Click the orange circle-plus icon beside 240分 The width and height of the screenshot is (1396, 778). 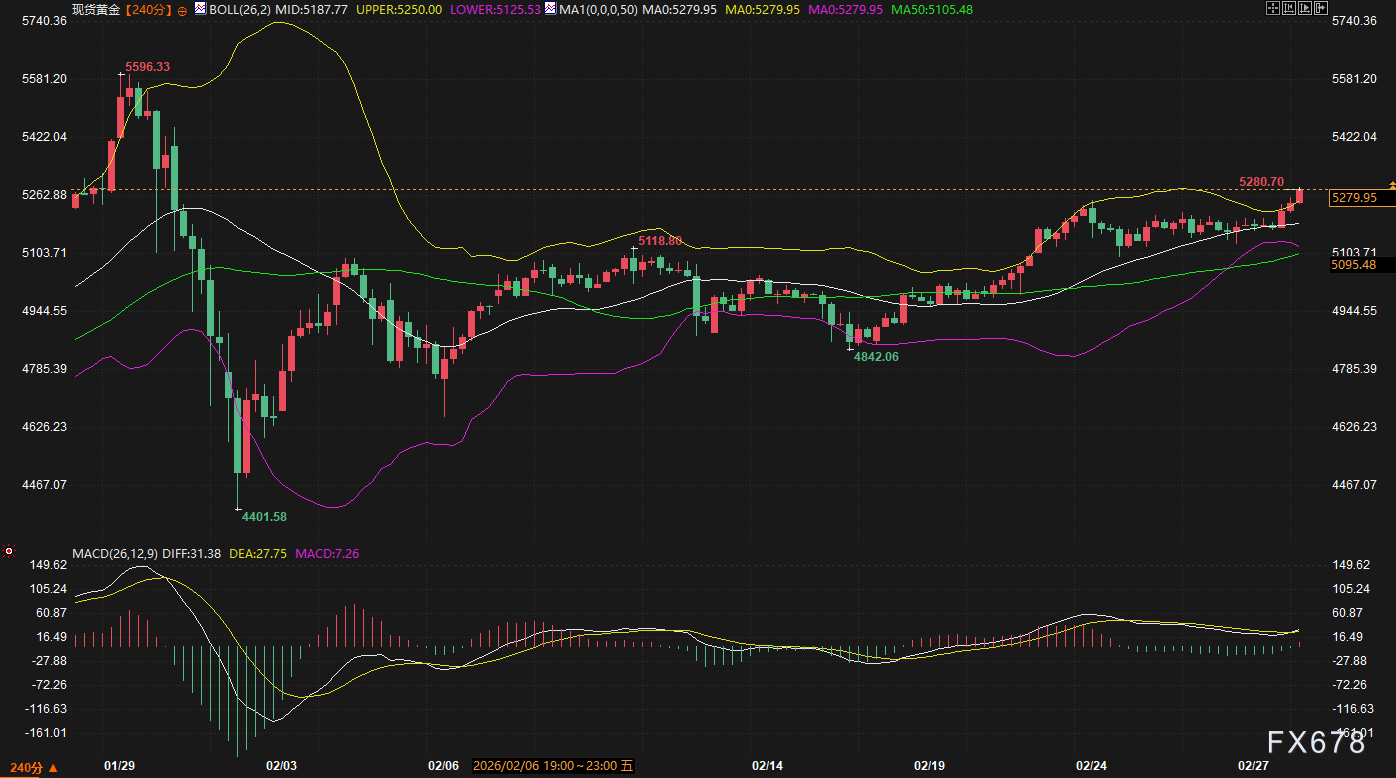pos(182,10)
